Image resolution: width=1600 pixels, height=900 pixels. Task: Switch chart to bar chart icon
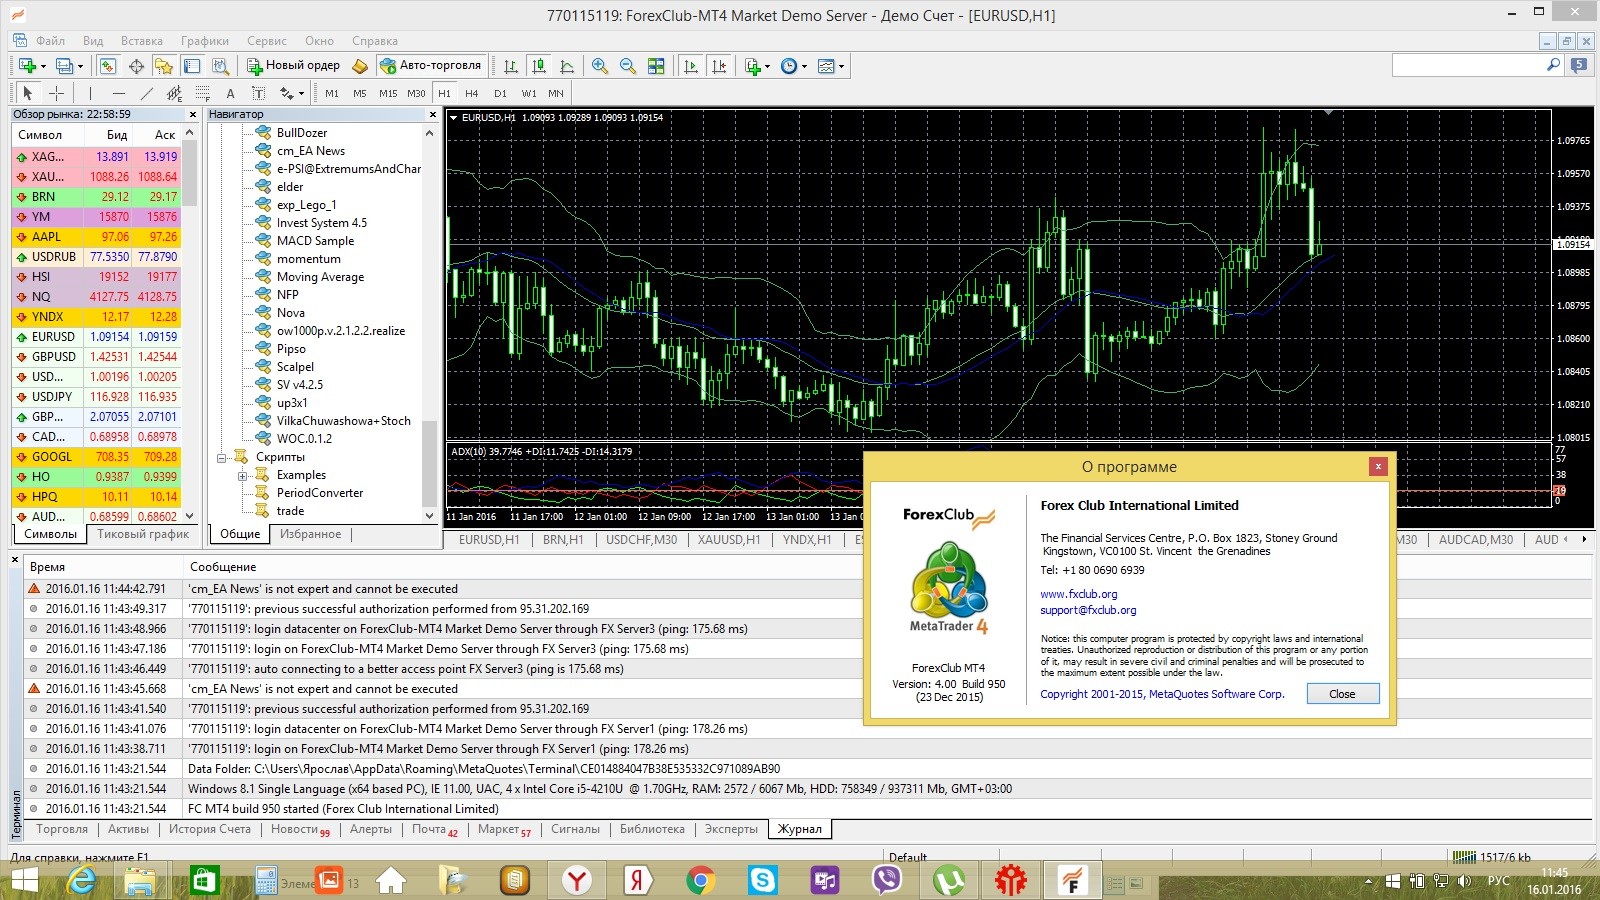click(511, 66)
